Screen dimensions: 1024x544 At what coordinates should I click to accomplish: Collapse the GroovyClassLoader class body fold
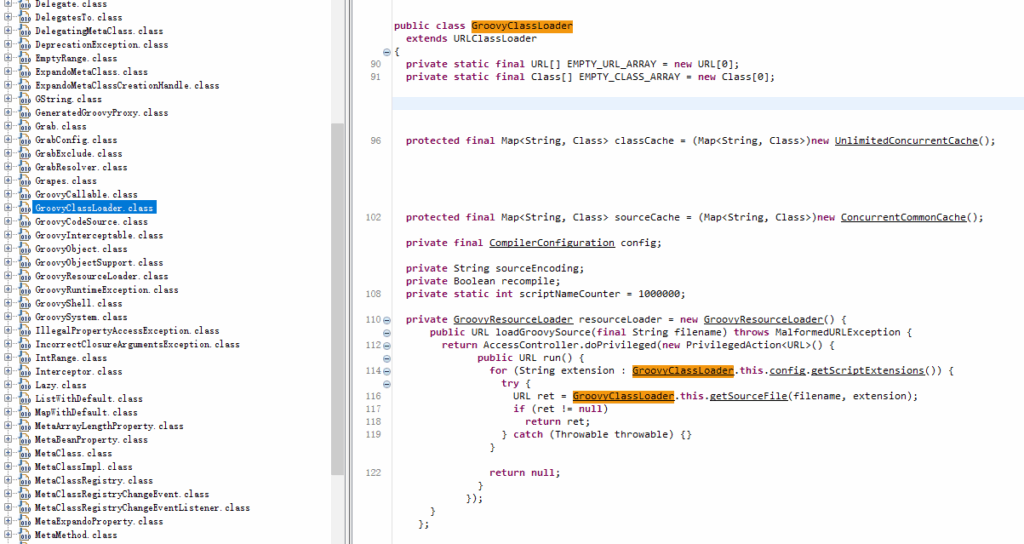coord(387,51)
